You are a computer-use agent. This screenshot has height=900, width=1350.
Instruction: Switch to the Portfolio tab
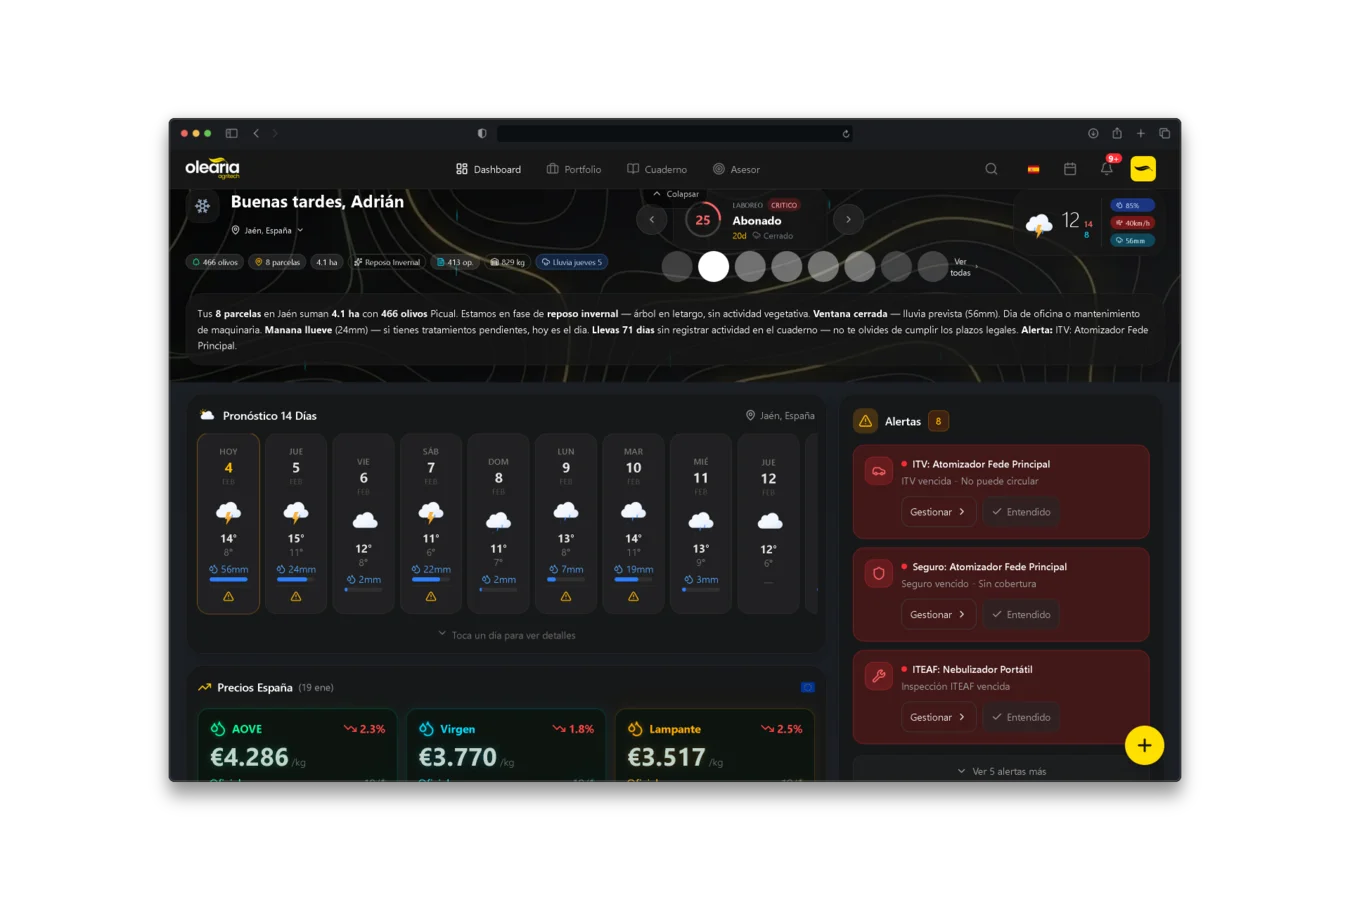coord(573,169)
